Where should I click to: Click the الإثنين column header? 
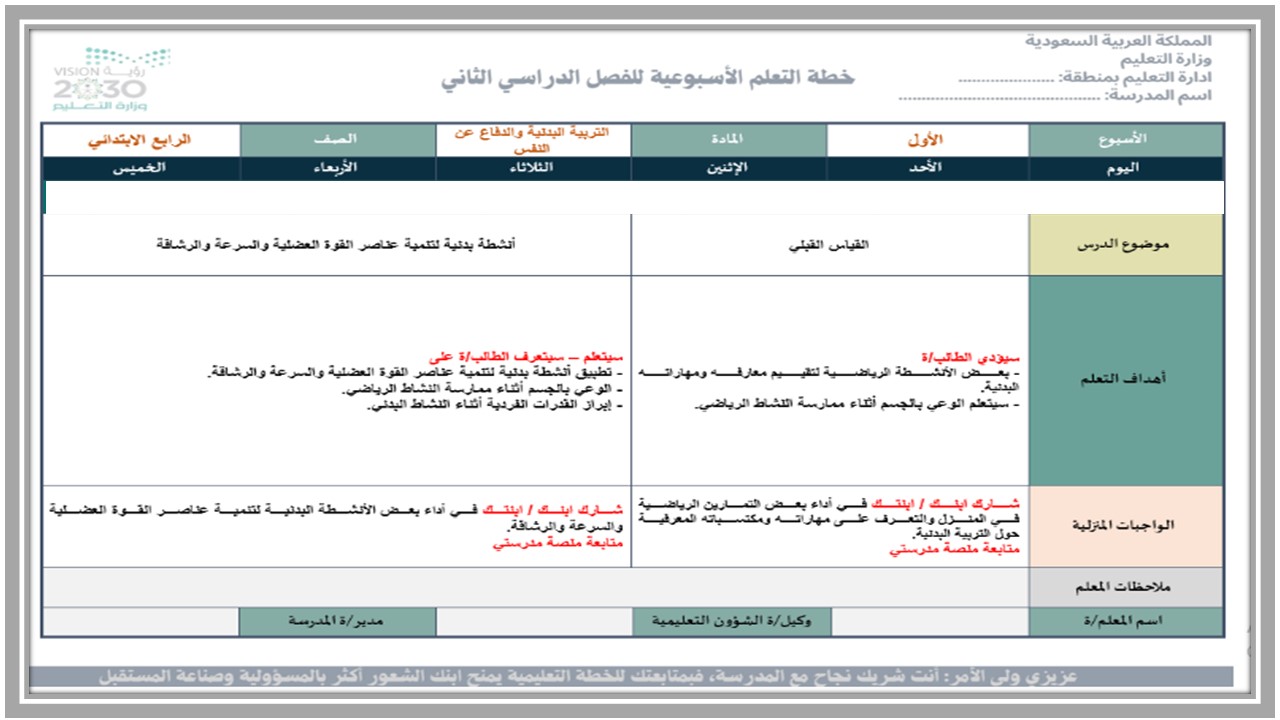point(730,168)
